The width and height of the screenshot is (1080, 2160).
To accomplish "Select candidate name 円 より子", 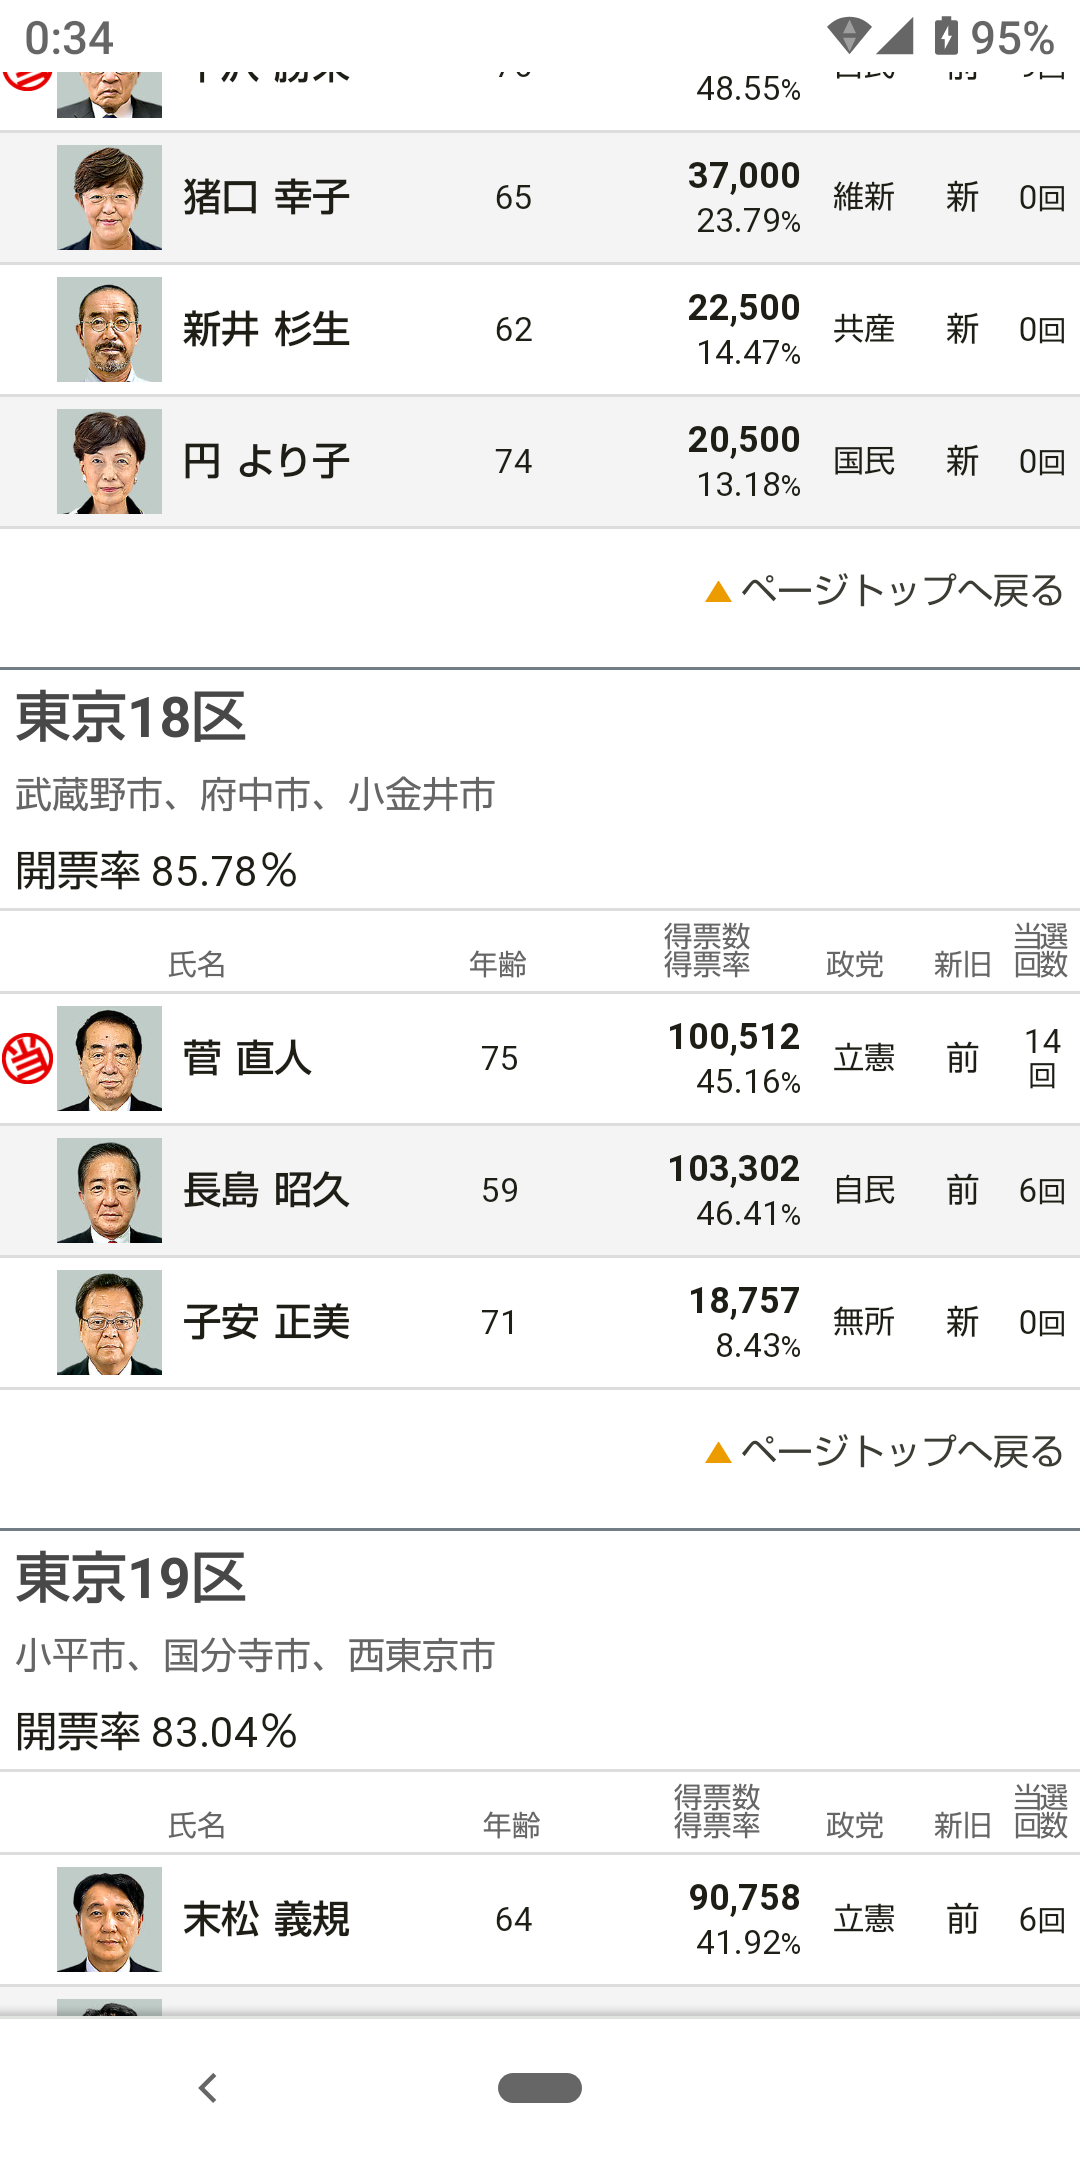I will coord(266,461).
